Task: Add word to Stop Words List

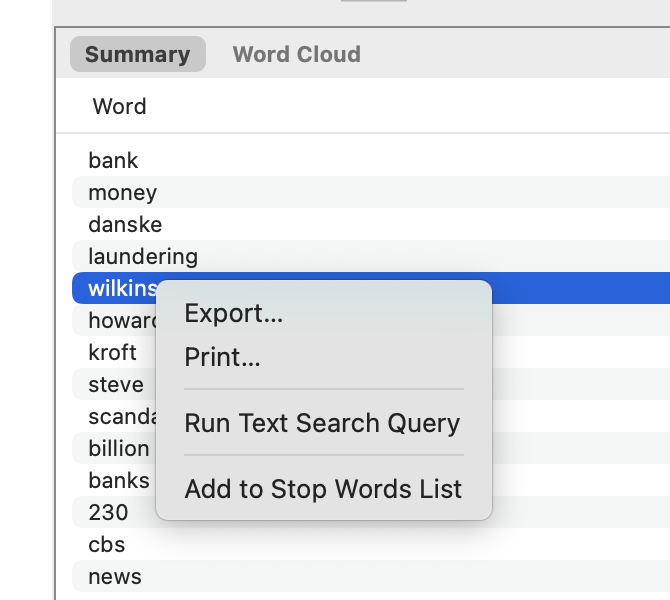Action: tap(323, 489)
